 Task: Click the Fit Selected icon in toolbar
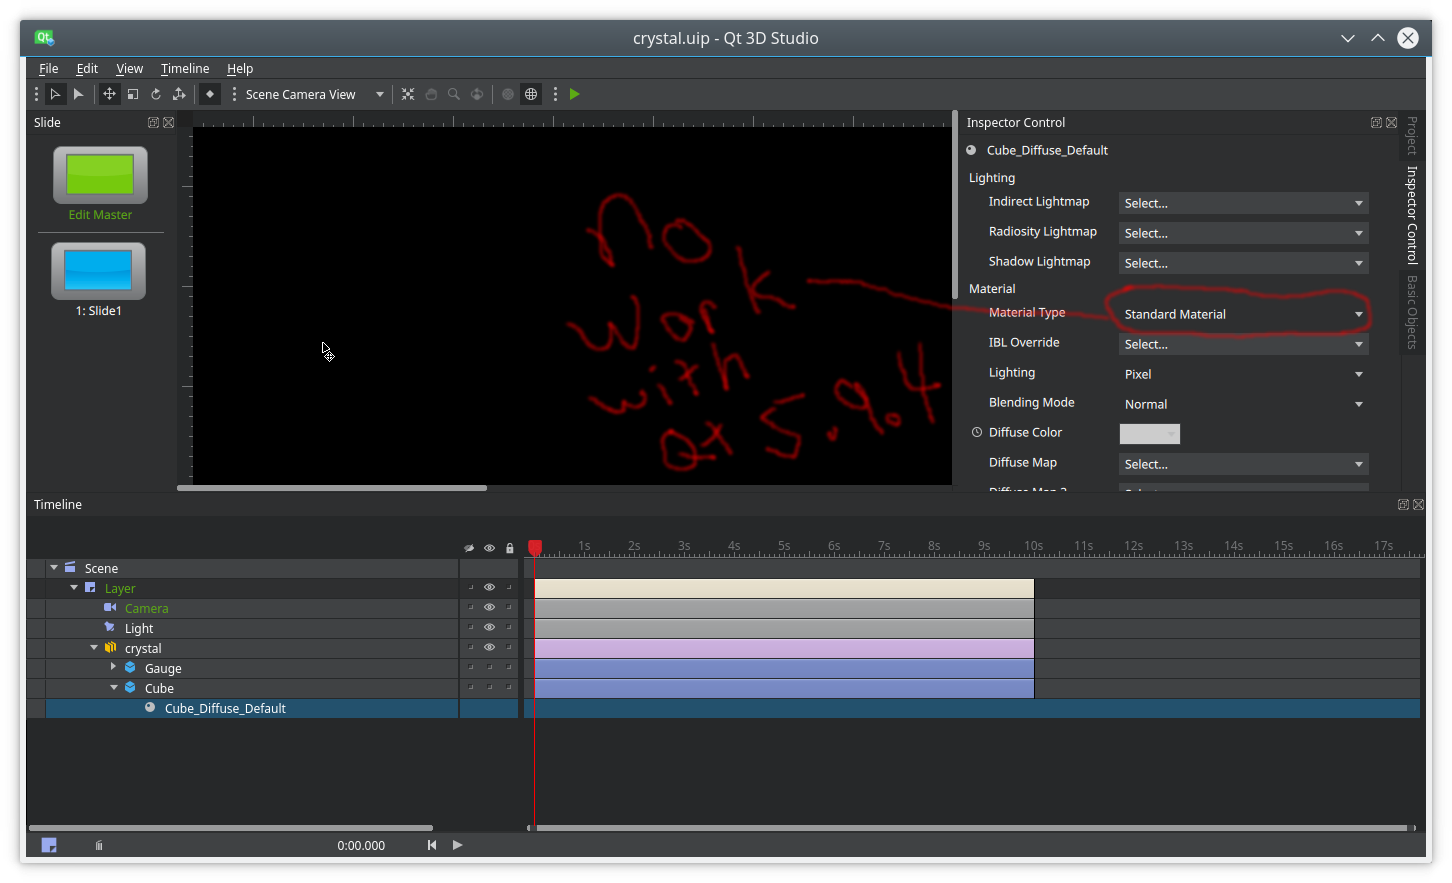(x=408, y=94)
